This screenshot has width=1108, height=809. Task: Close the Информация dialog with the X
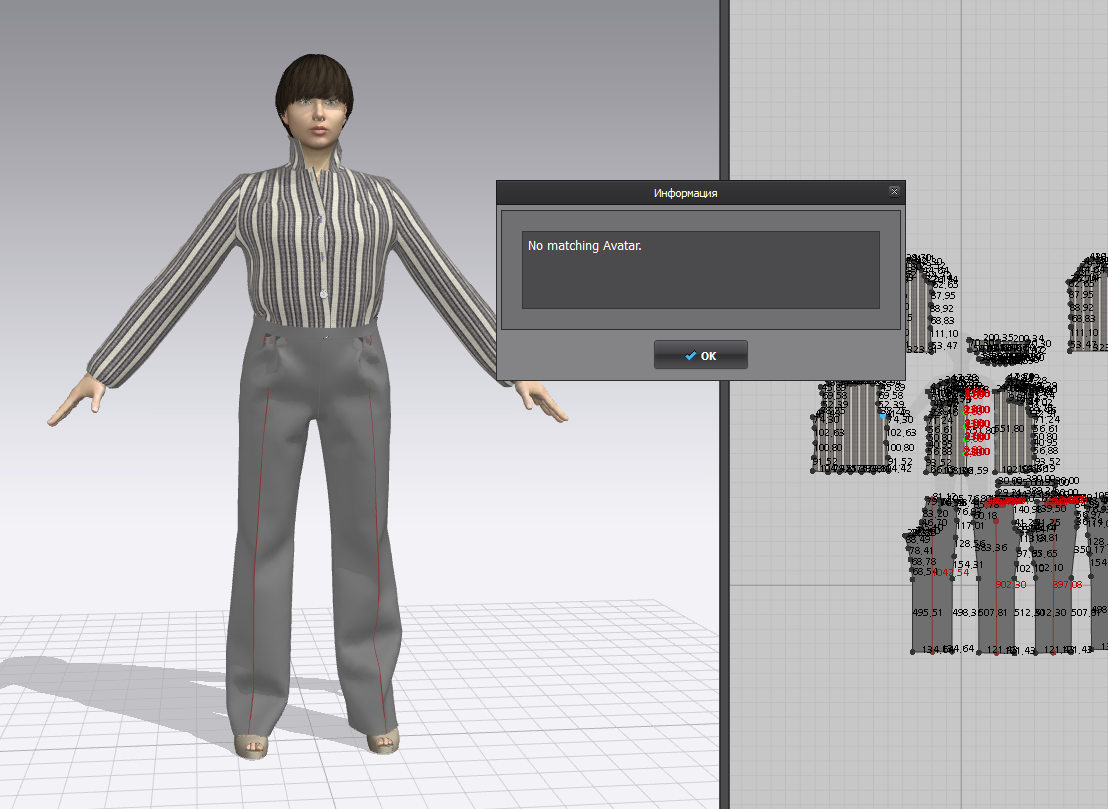pos(894,191)
